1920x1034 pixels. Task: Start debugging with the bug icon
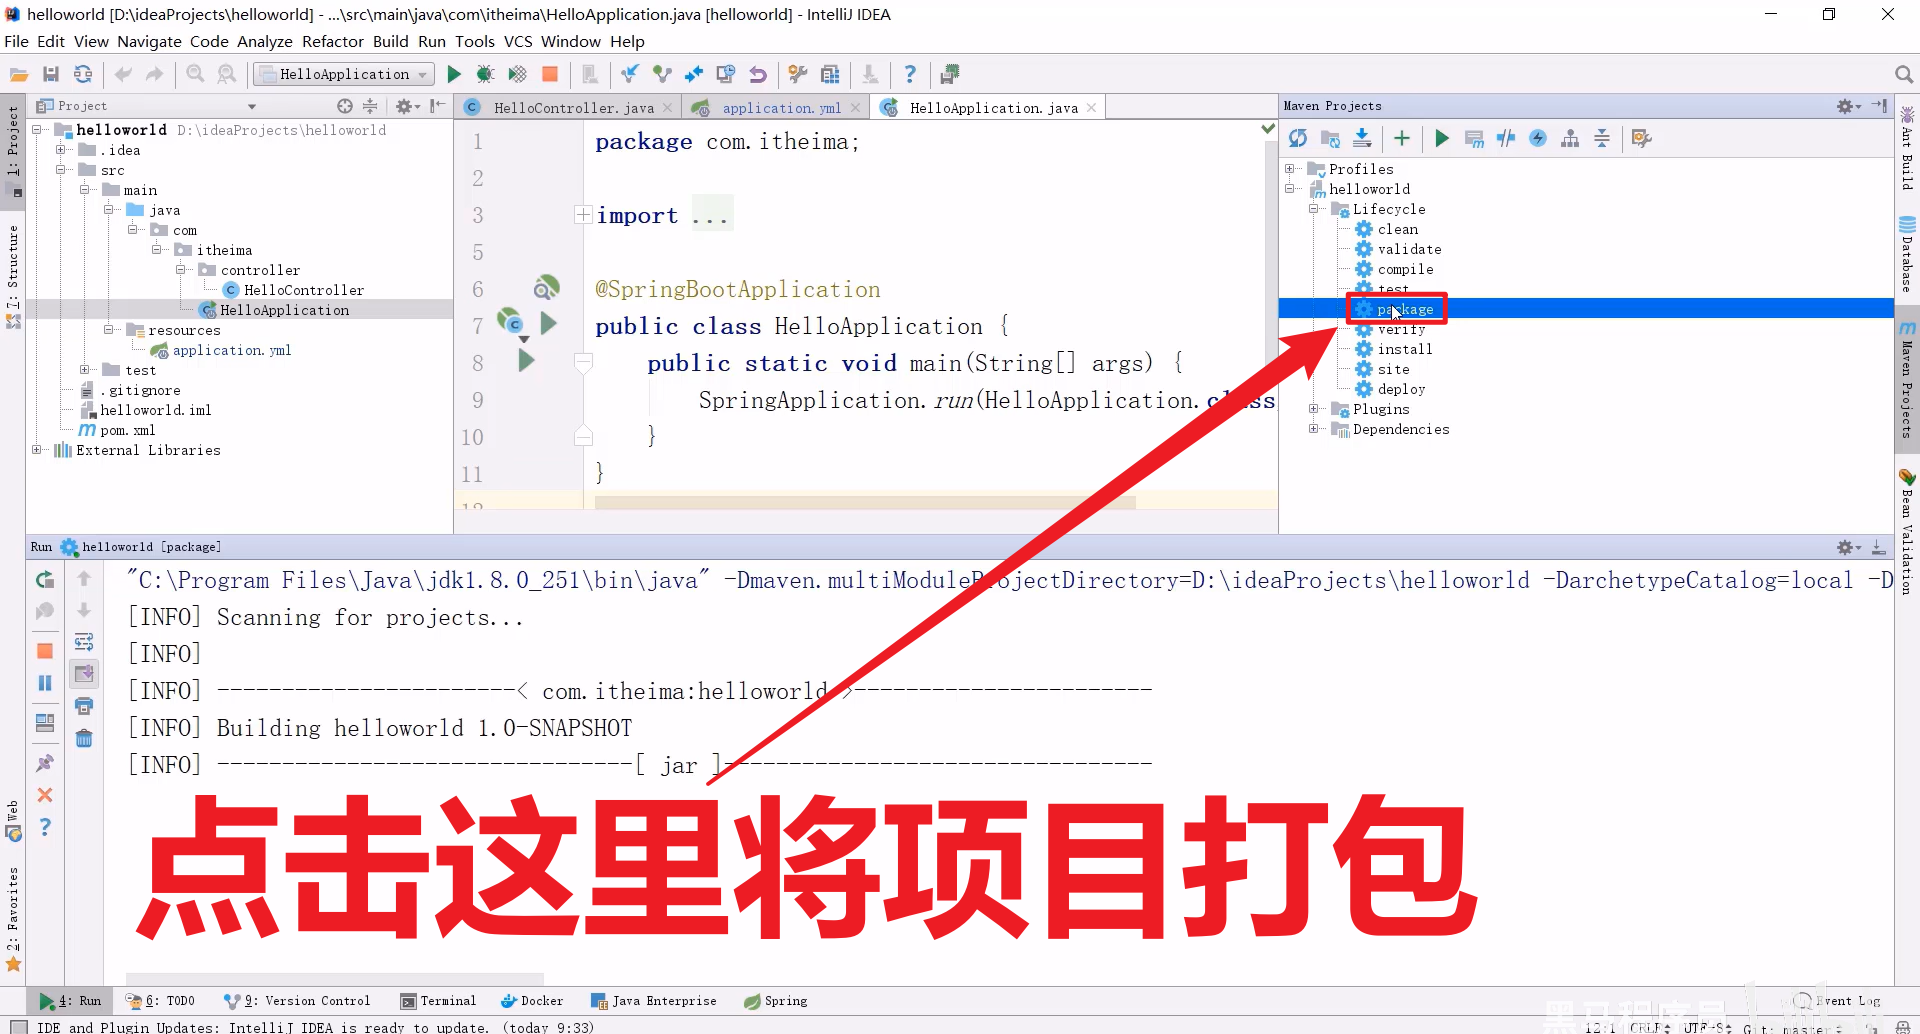(x=485, y=74)
